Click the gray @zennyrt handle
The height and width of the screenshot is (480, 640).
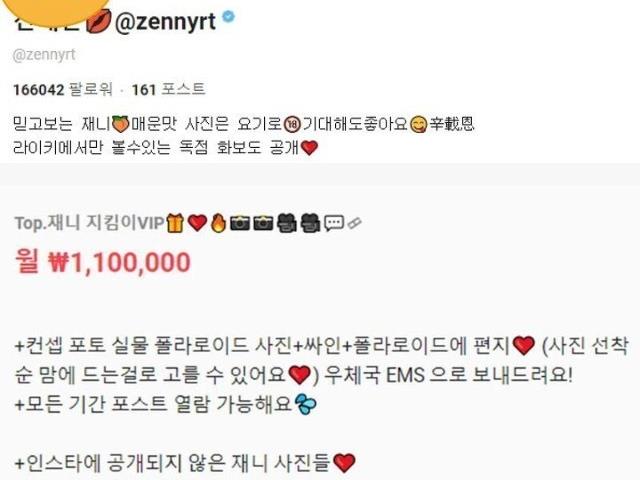point(44,55)
